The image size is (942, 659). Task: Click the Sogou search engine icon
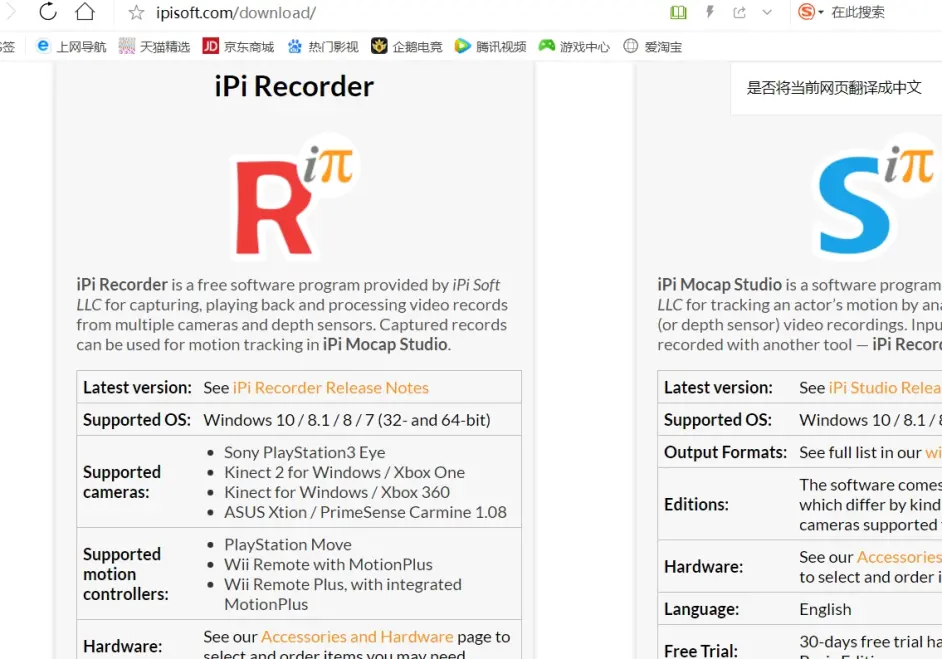pos(806,11)
